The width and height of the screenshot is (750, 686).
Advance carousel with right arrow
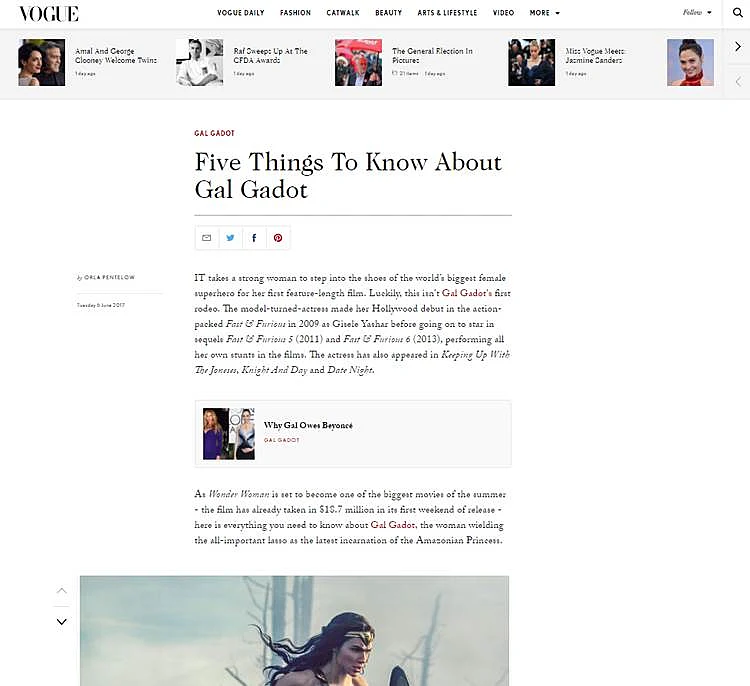pos(738,46)
